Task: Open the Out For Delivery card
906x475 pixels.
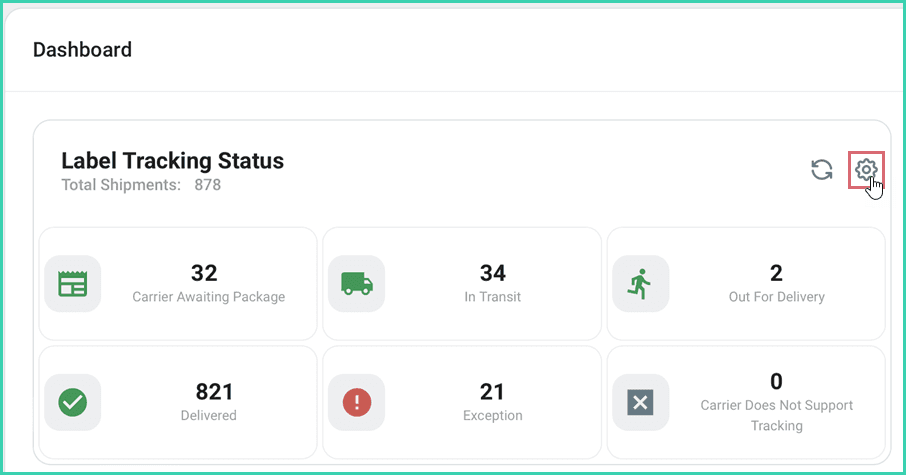Action: pos(746,284)
